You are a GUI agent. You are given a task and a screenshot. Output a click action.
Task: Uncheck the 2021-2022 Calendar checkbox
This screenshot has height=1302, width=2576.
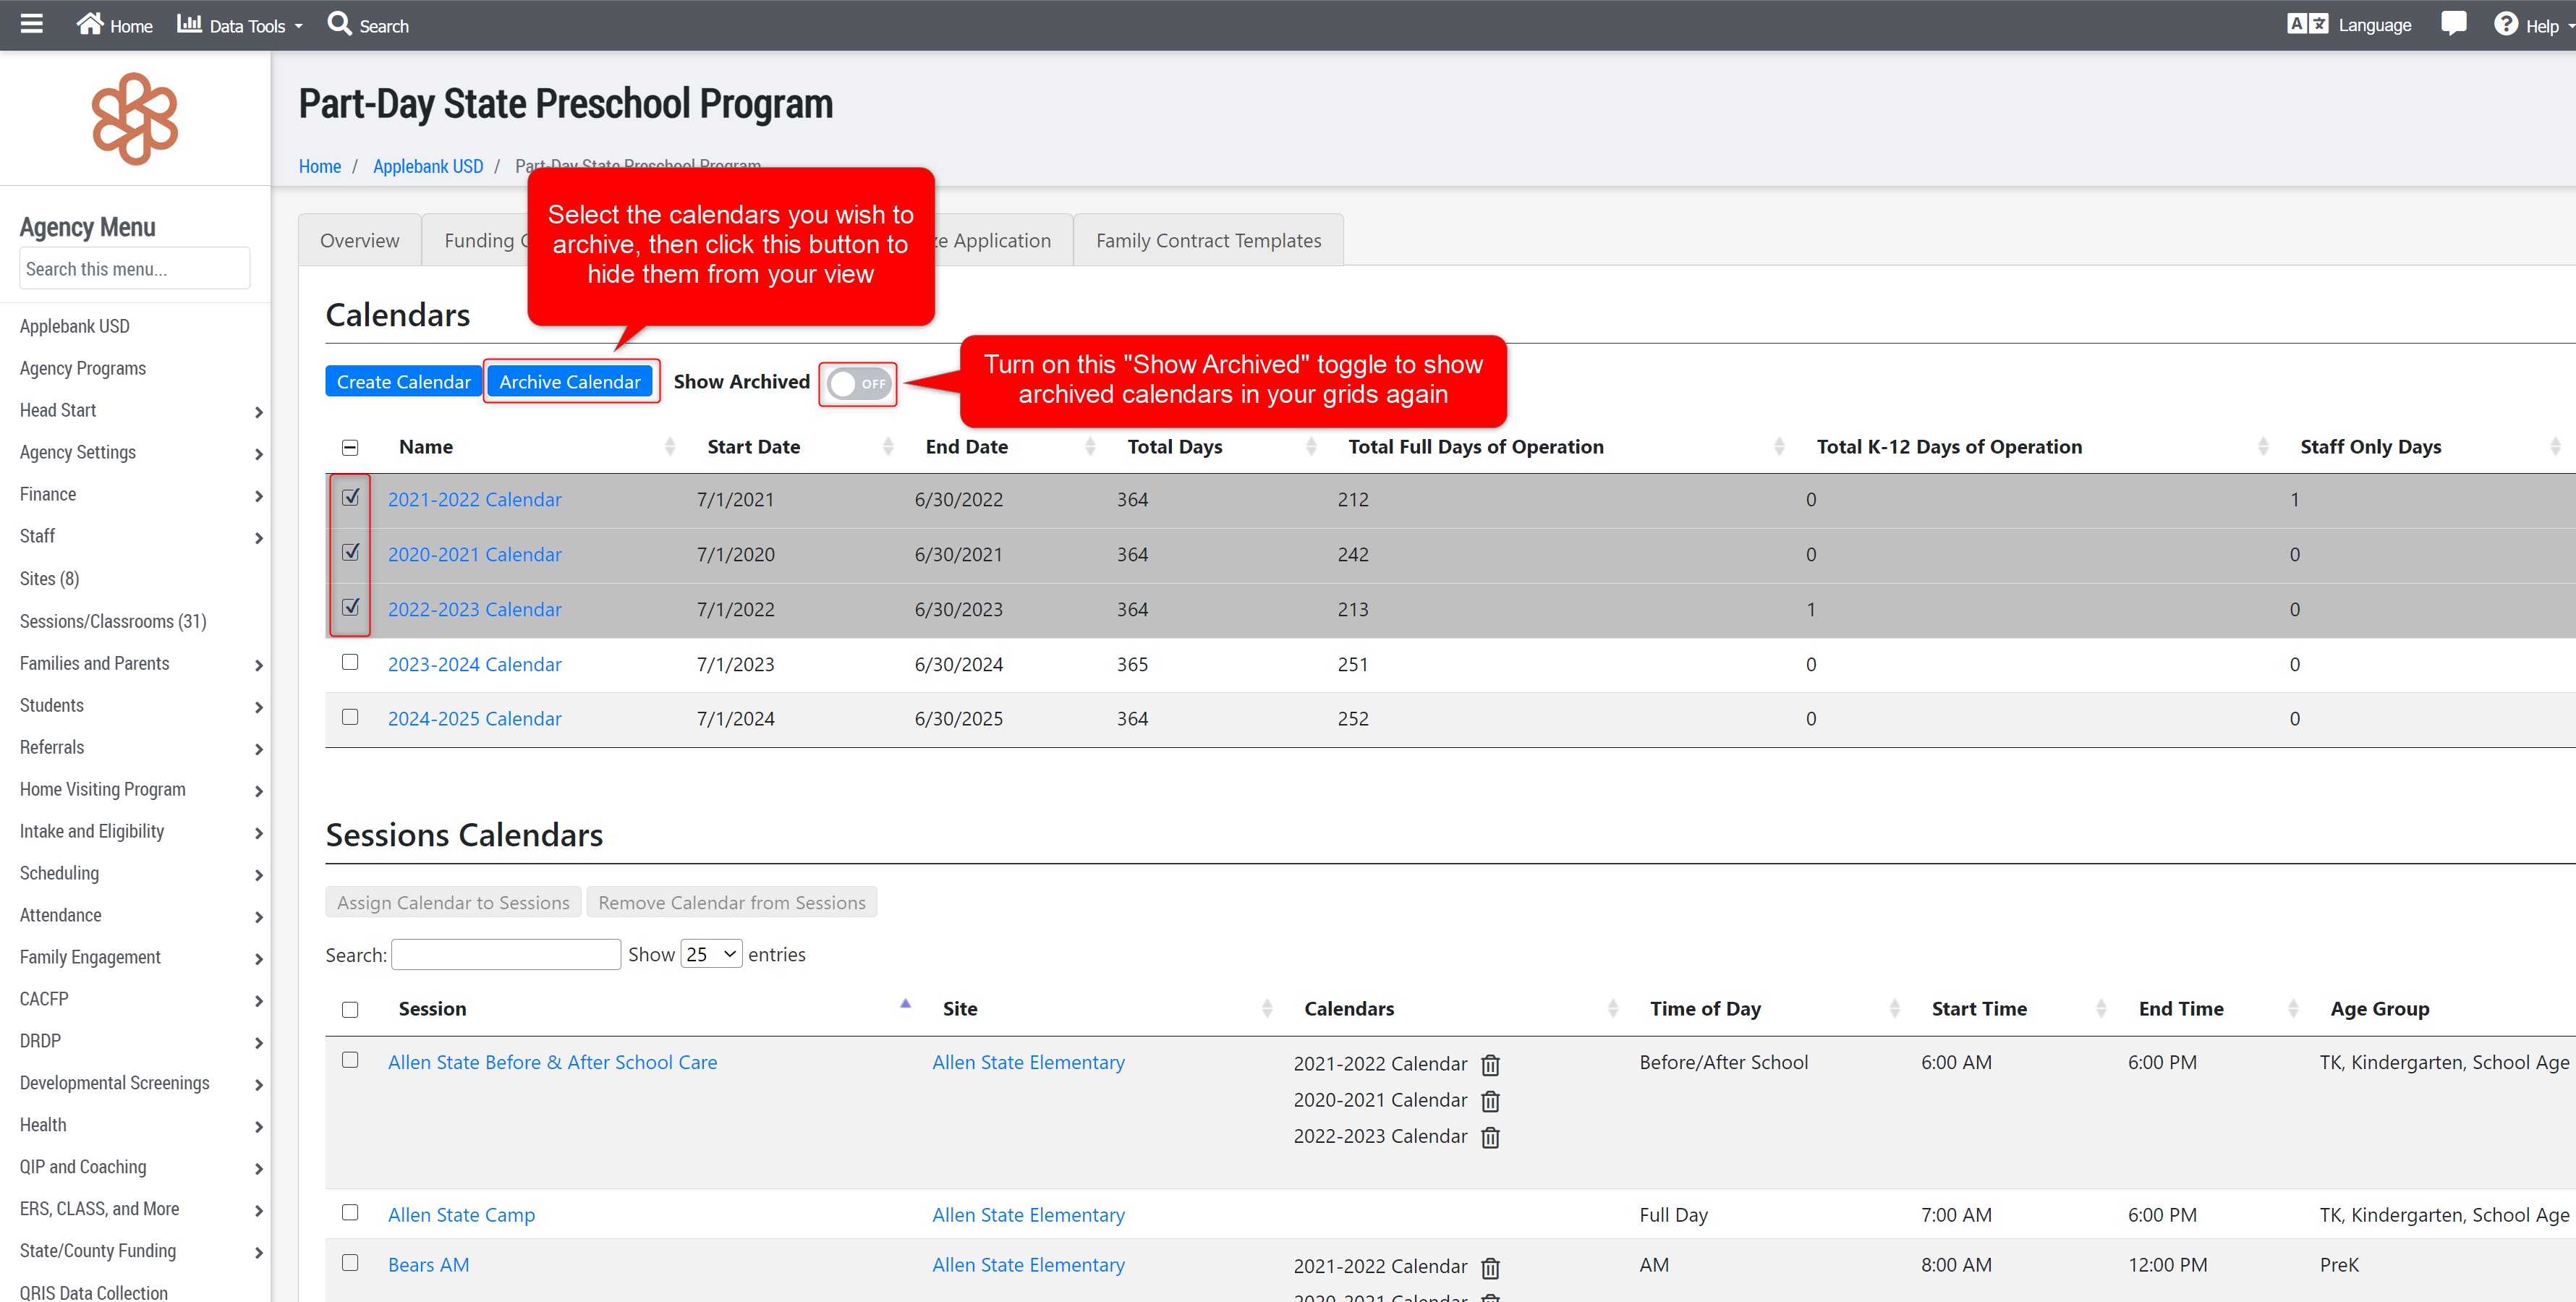(x=350, y=497)
